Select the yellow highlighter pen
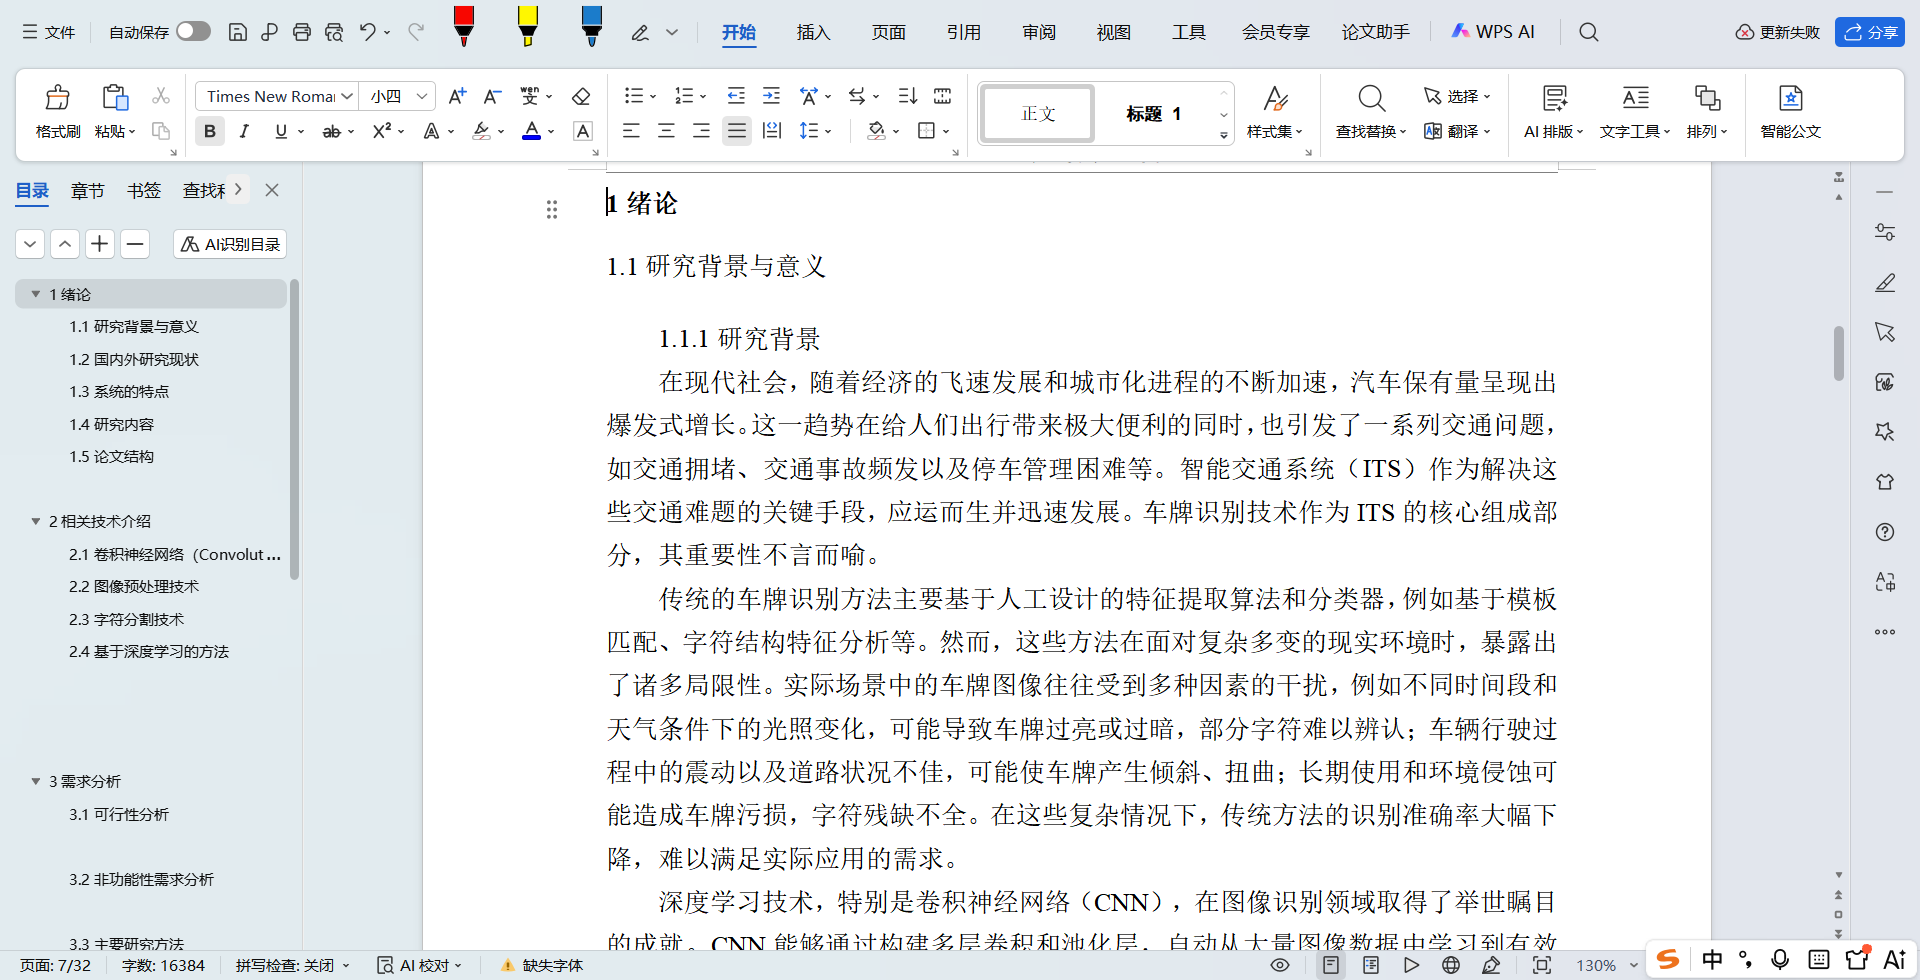The width and height of the screenshot is (1920, 980). pos(528,26)
